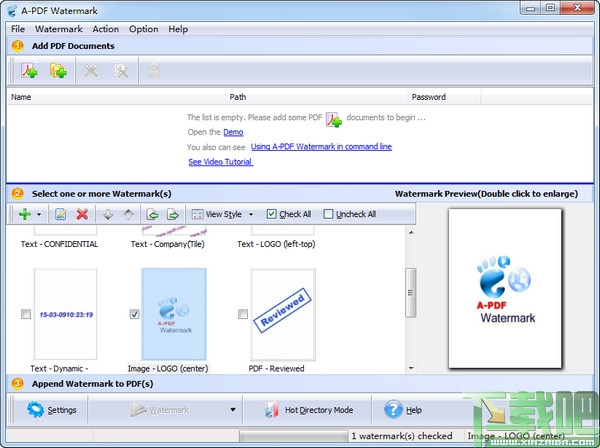
Task: Click the Name column header
Action: [x=116, y=97]
